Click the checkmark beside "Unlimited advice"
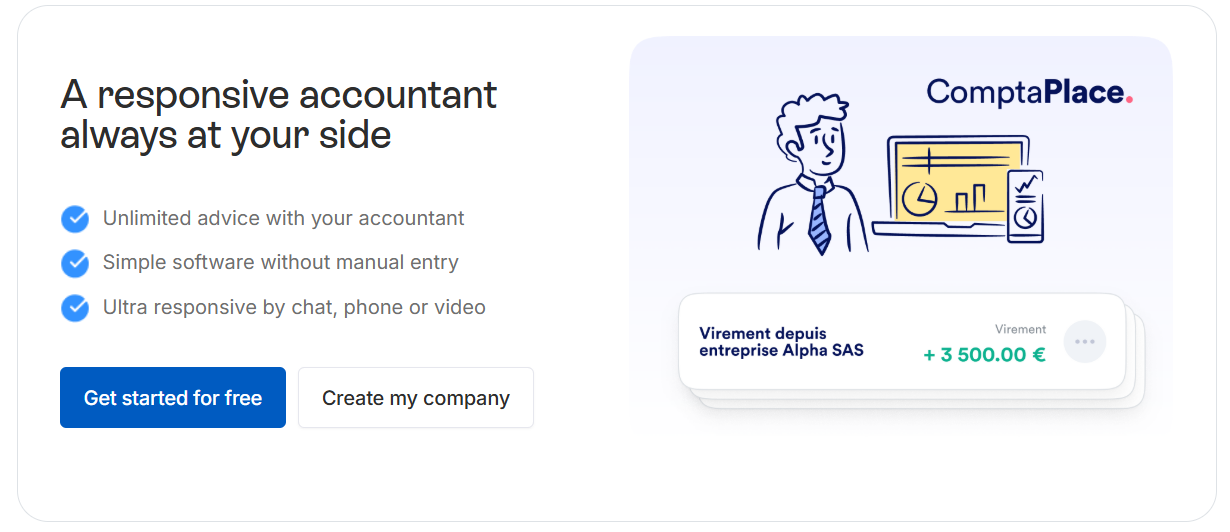Image resolution: width=1230 pixels, height=532 pixels. pyautogui.click(x=75, y=219)
